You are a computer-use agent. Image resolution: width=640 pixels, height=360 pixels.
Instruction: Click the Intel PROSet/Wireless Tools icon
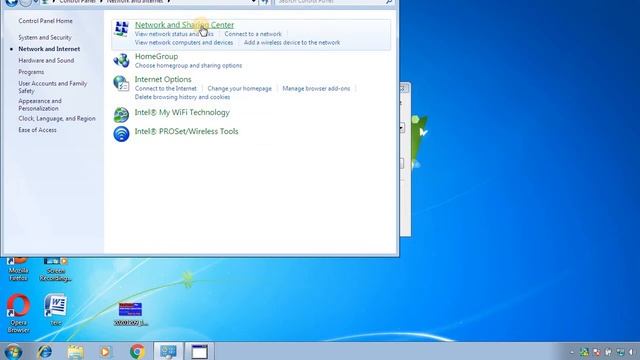pos(121,133)
